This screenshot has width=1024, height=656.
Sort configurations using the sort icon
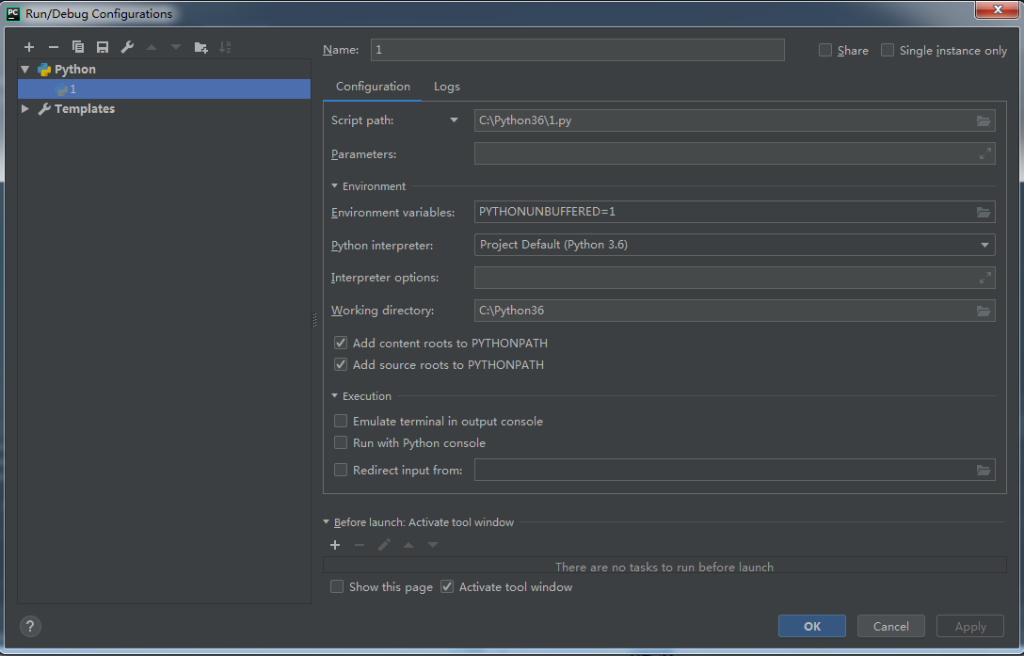click(225, 46)
